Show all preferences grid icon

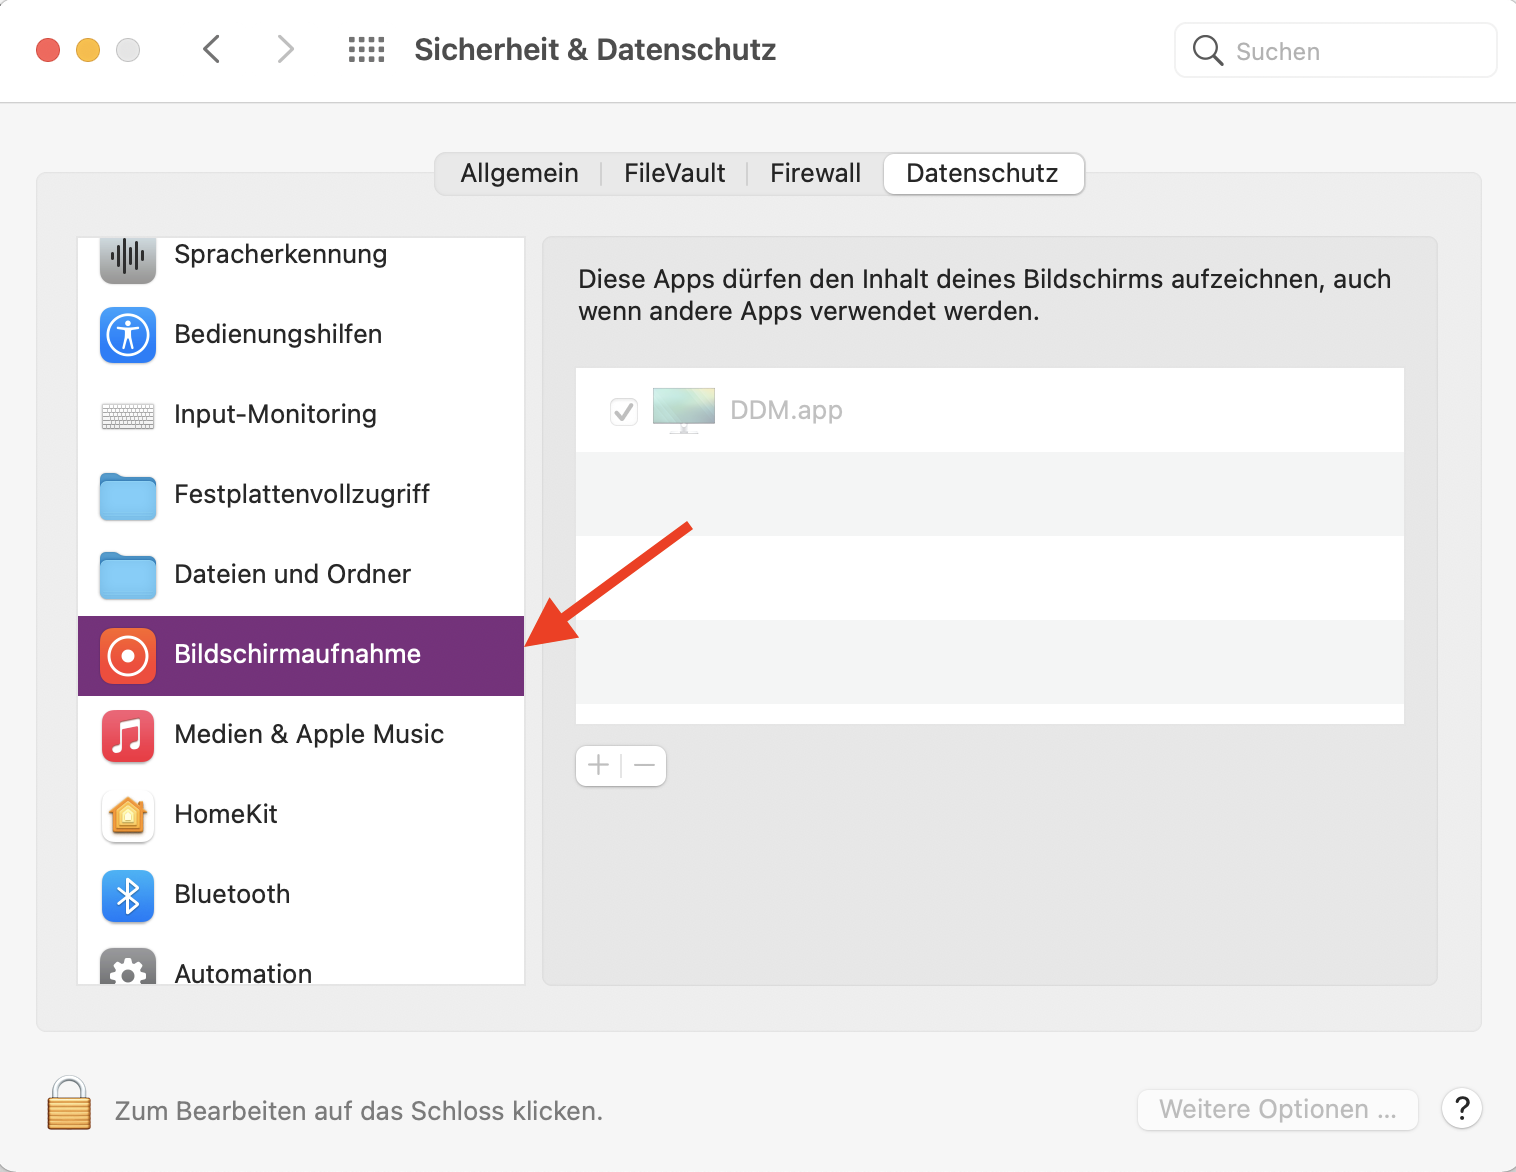click(x=366, y=50)
